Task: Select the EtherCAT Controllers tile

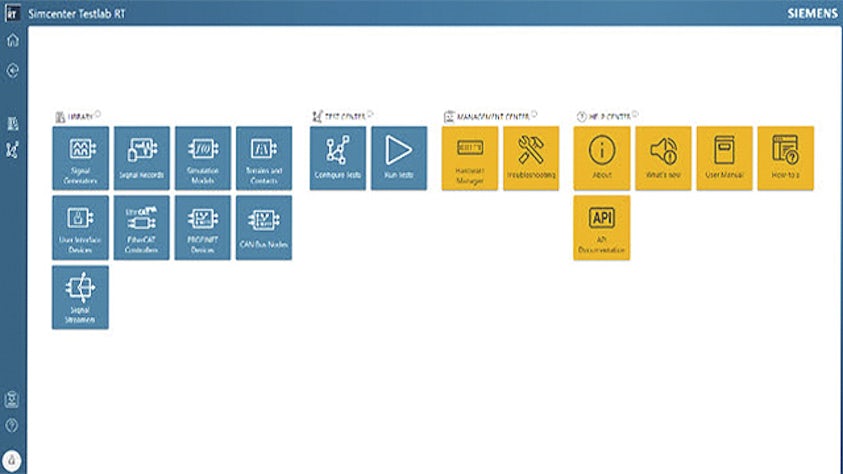Action: pyautogui.click(x=141, y=227)
